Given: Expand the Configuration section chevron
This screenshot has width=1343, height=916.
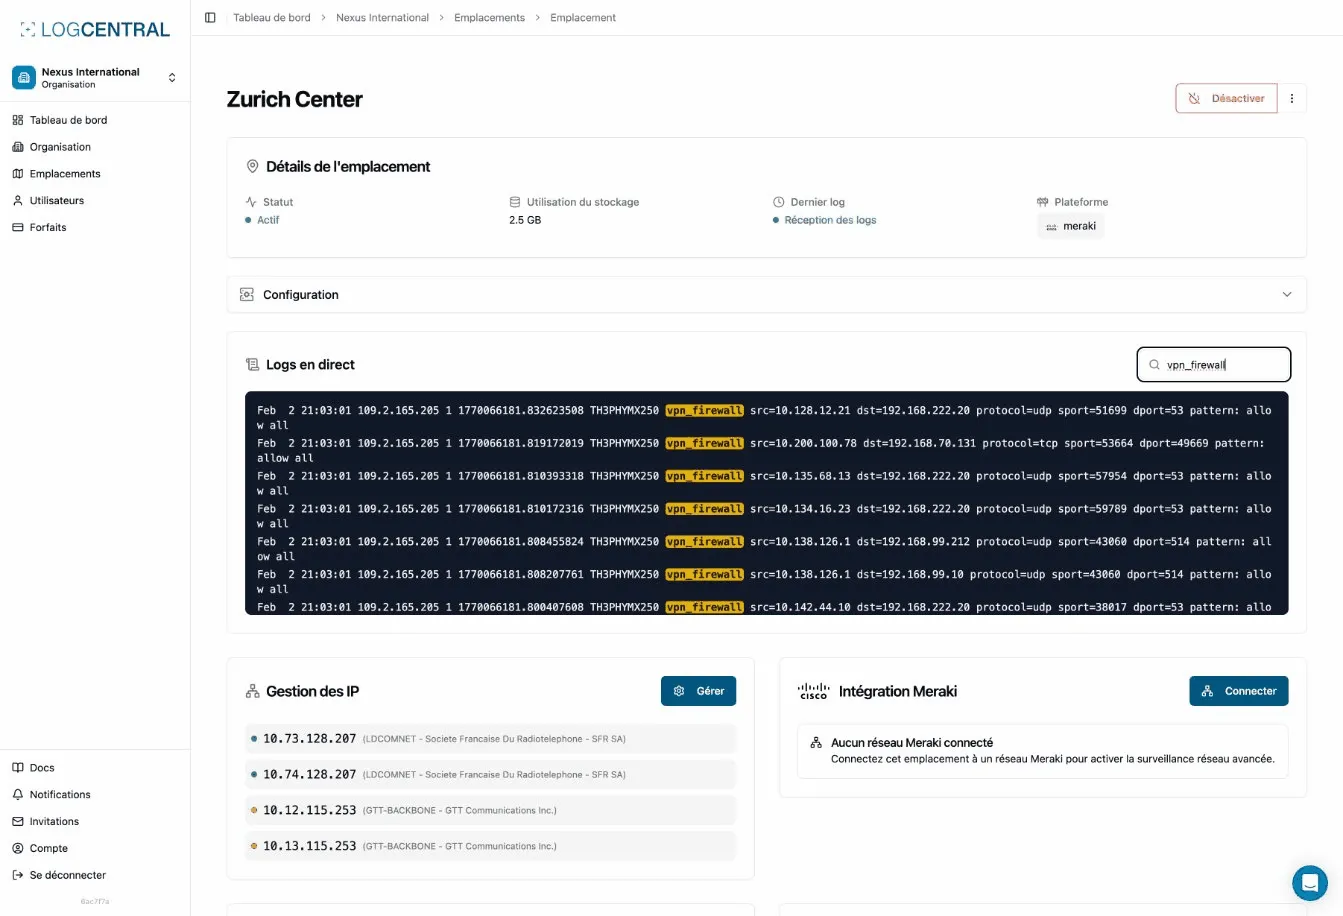Looking at the screenshot, I should 1287,295.
